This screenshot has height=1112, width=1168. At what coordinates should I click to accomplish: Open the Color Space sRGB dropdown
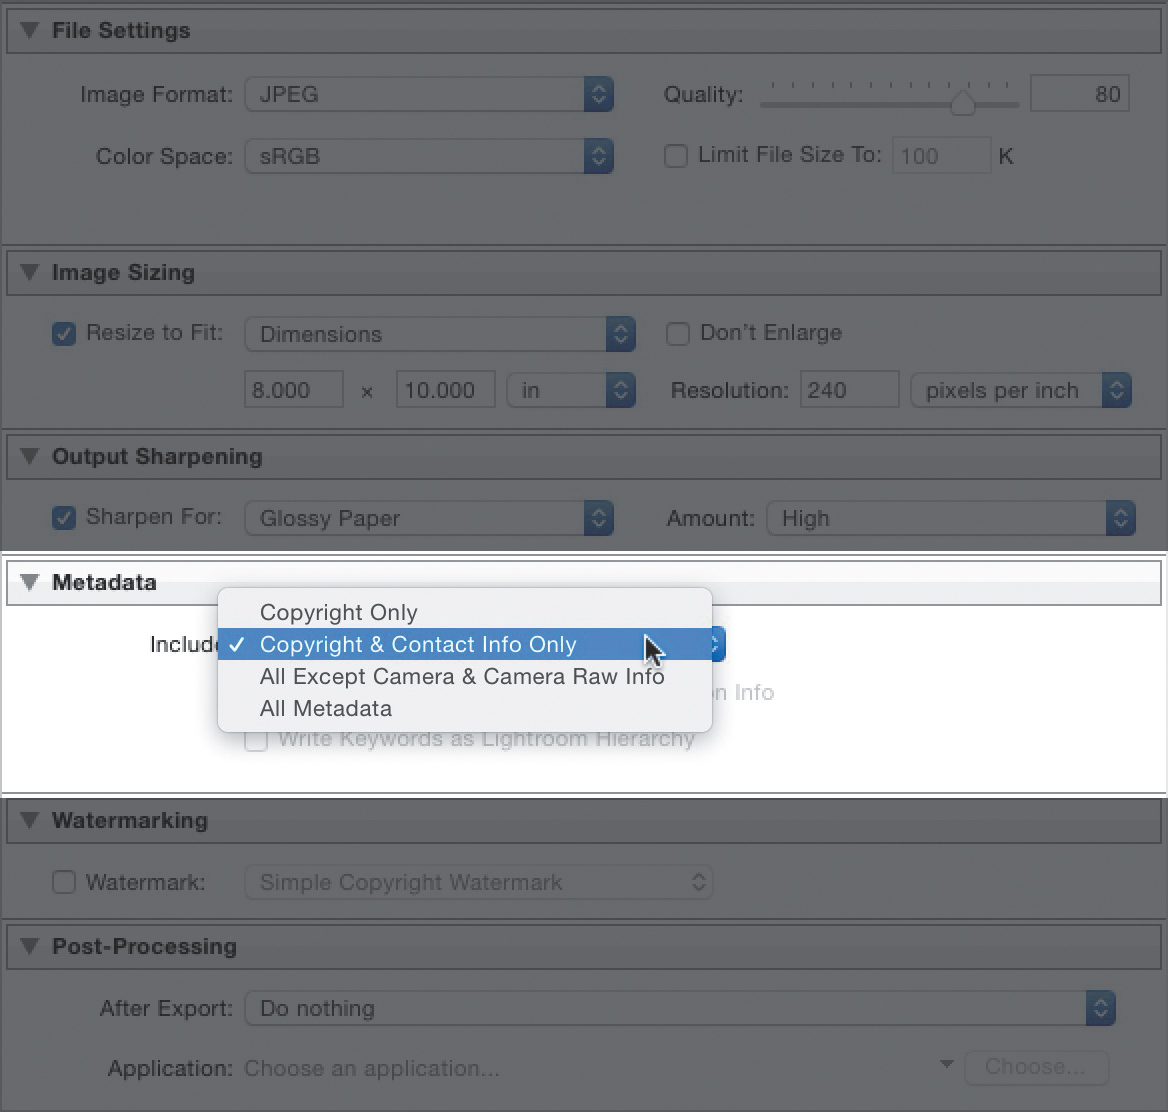[428, 157]
